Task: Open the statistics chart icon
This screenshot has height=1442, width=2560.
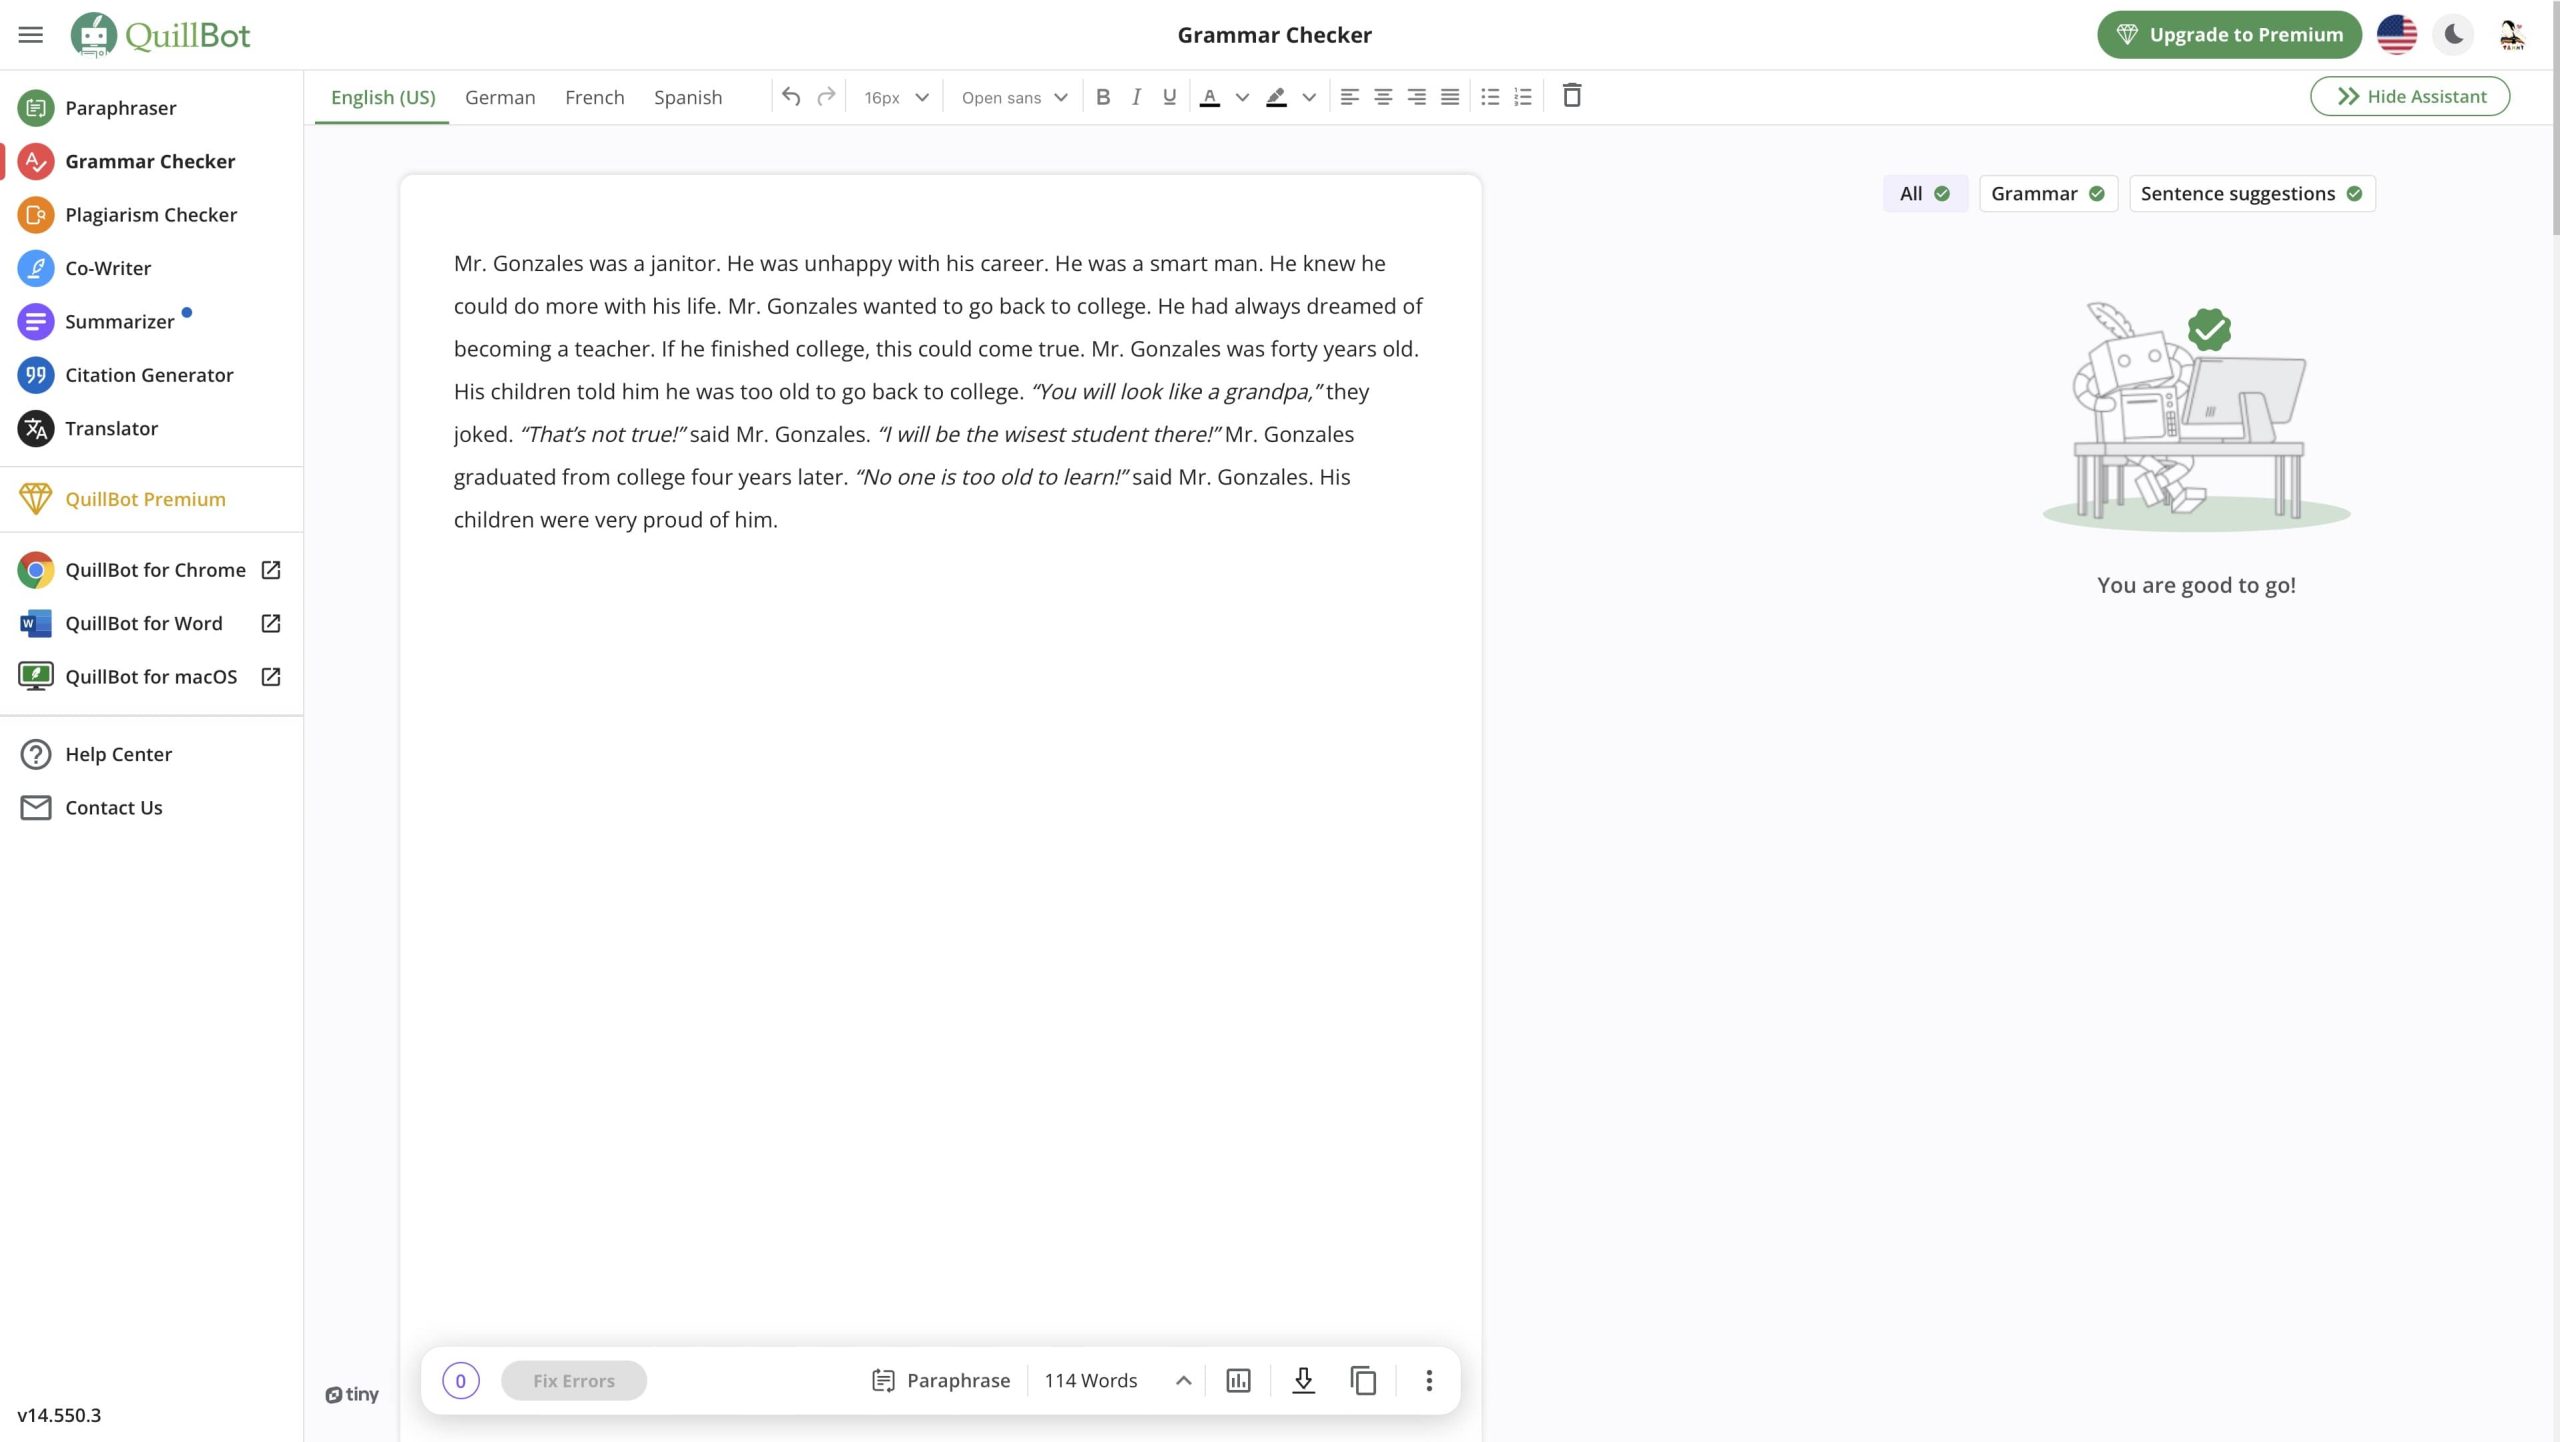Action: tap(1238, 1380)
